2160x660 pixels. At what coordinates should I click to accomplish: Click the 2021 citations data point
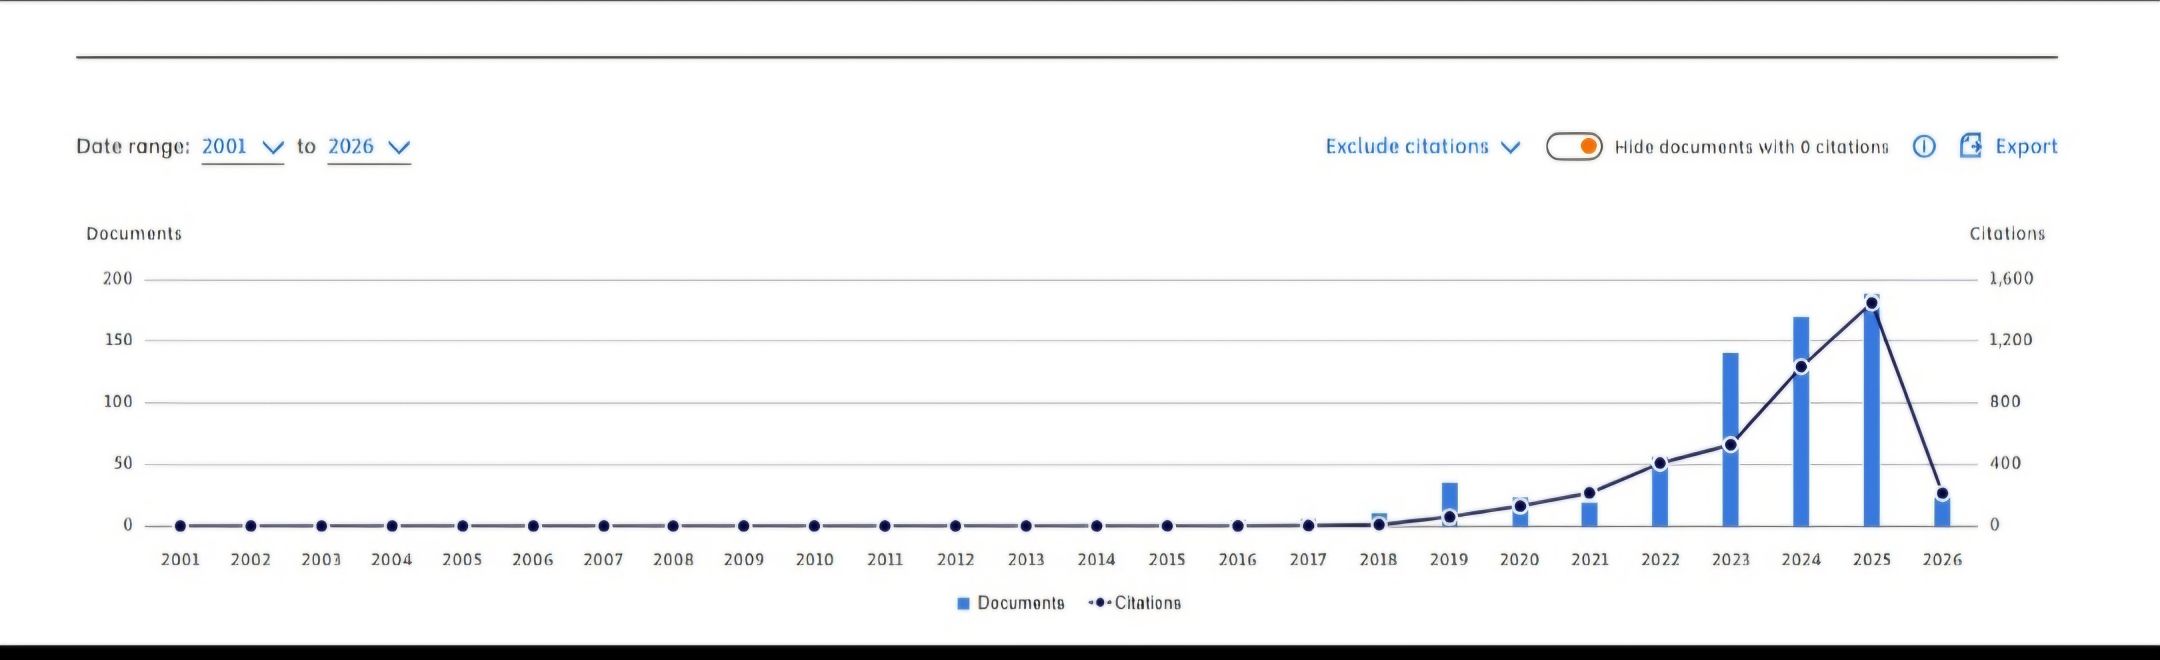point(1590,493)
